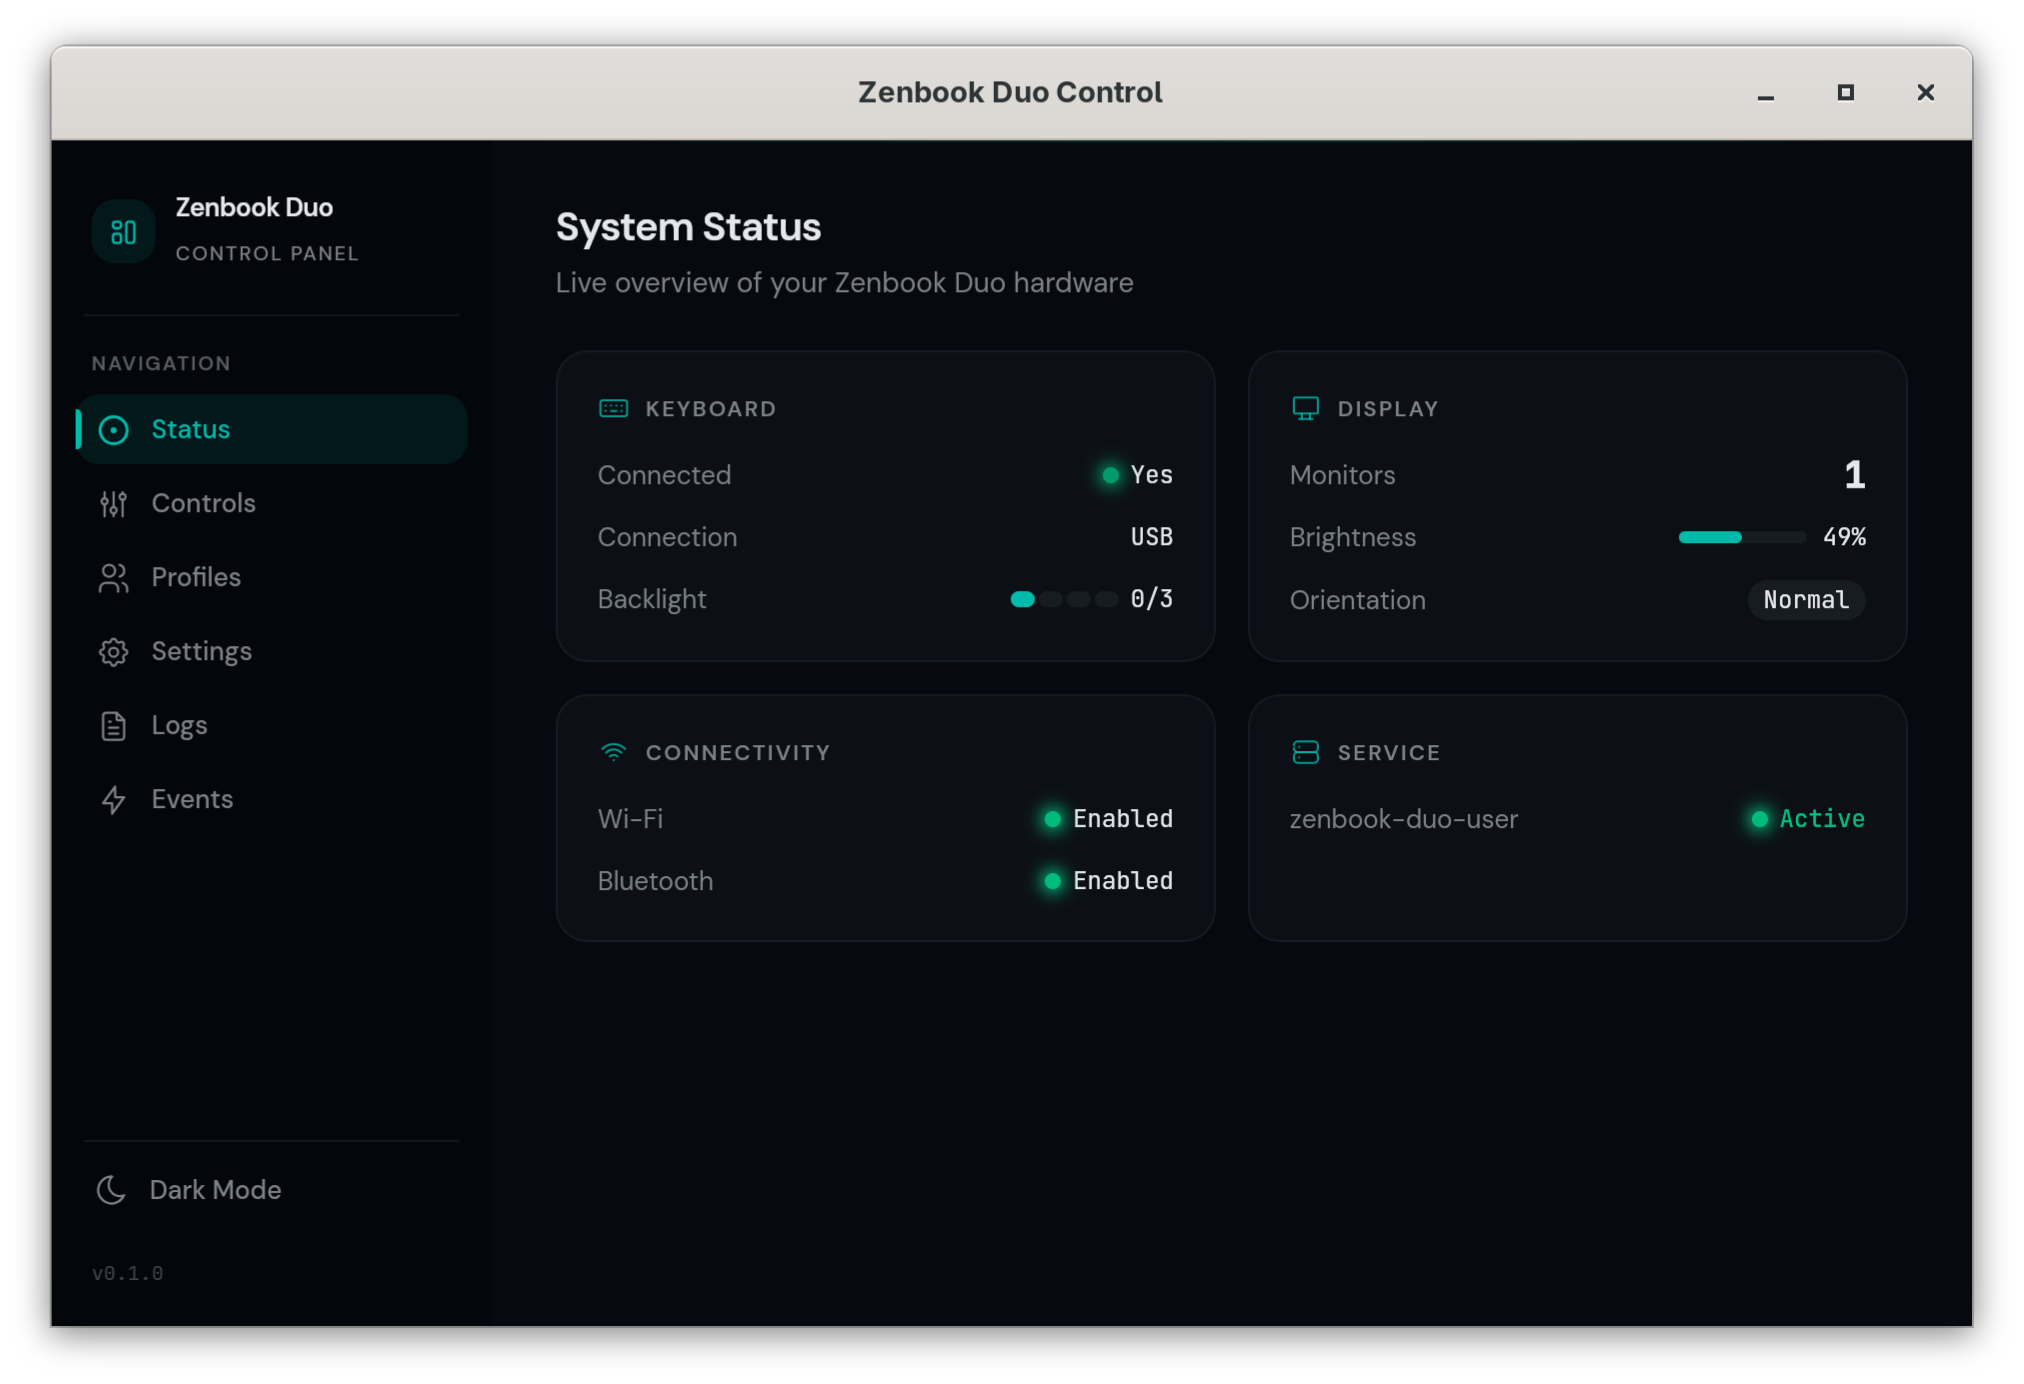Screen dimensions: 2024x1384
Task: Click the monitor icon on Display card
Action: (1305, 408)
